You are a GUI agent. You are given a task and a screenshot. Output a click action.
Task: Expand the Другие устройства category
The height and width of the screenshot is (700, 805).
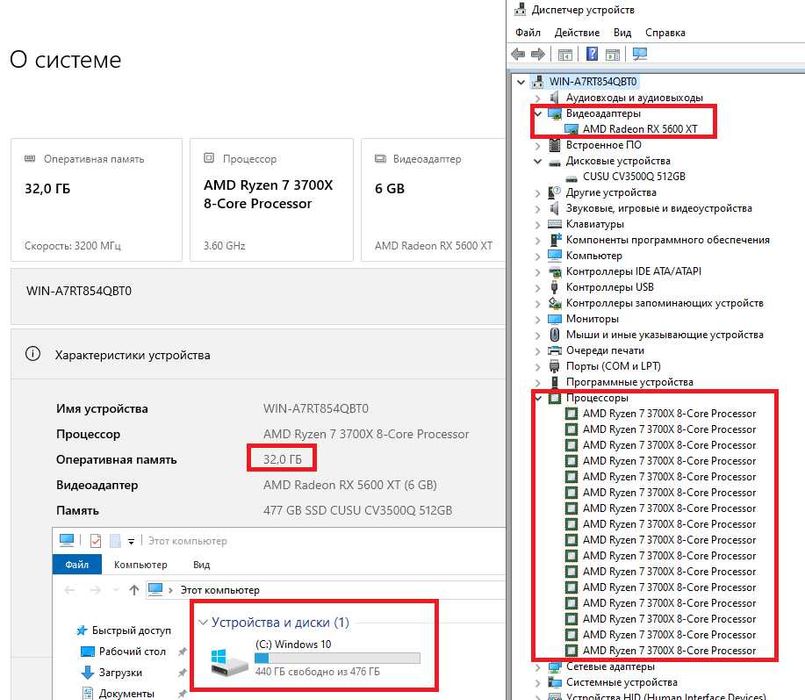(x=538, y=193)
